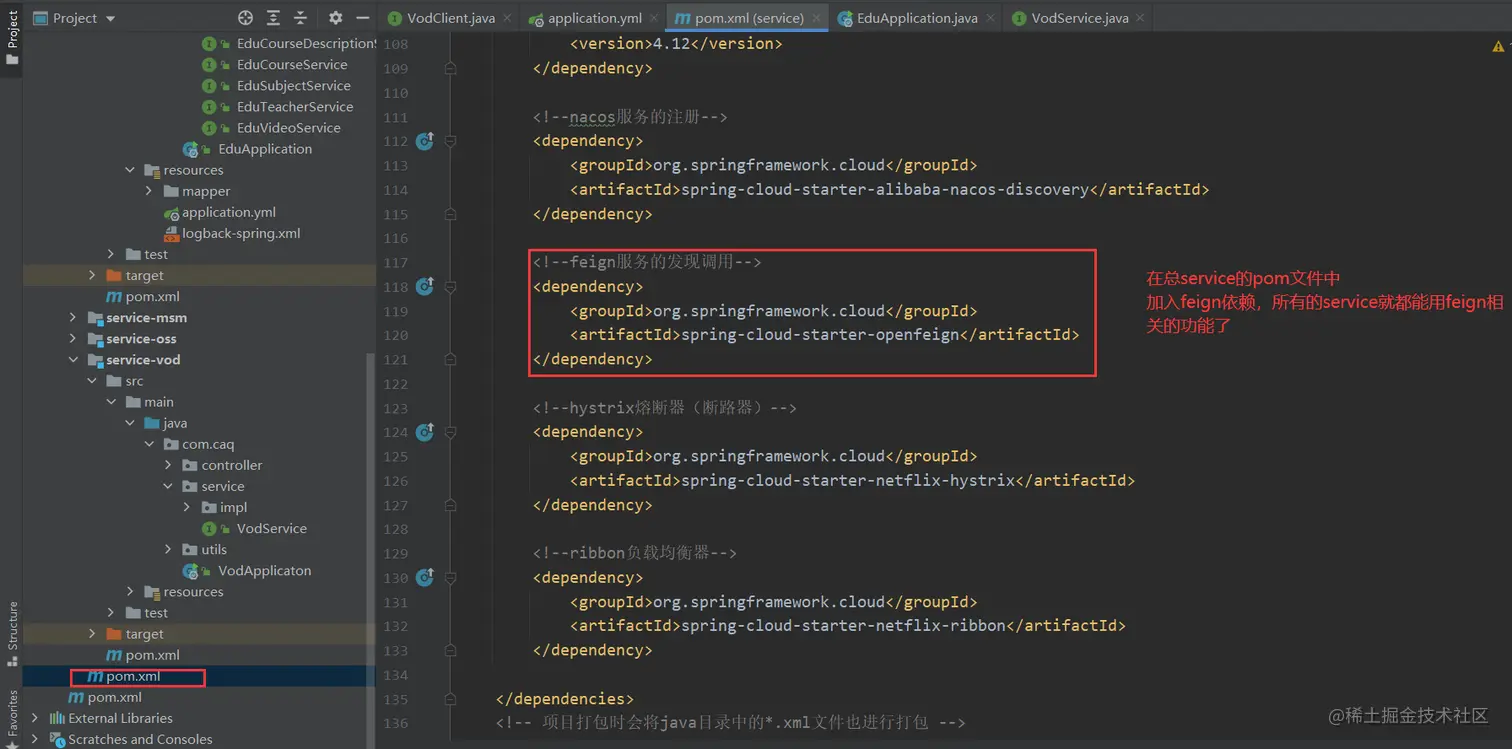This screenshot has height=749, width=1512.
Task: Click the Locate/Select Opened File icon
Action: pyautogui.click(x=246, y=18)
